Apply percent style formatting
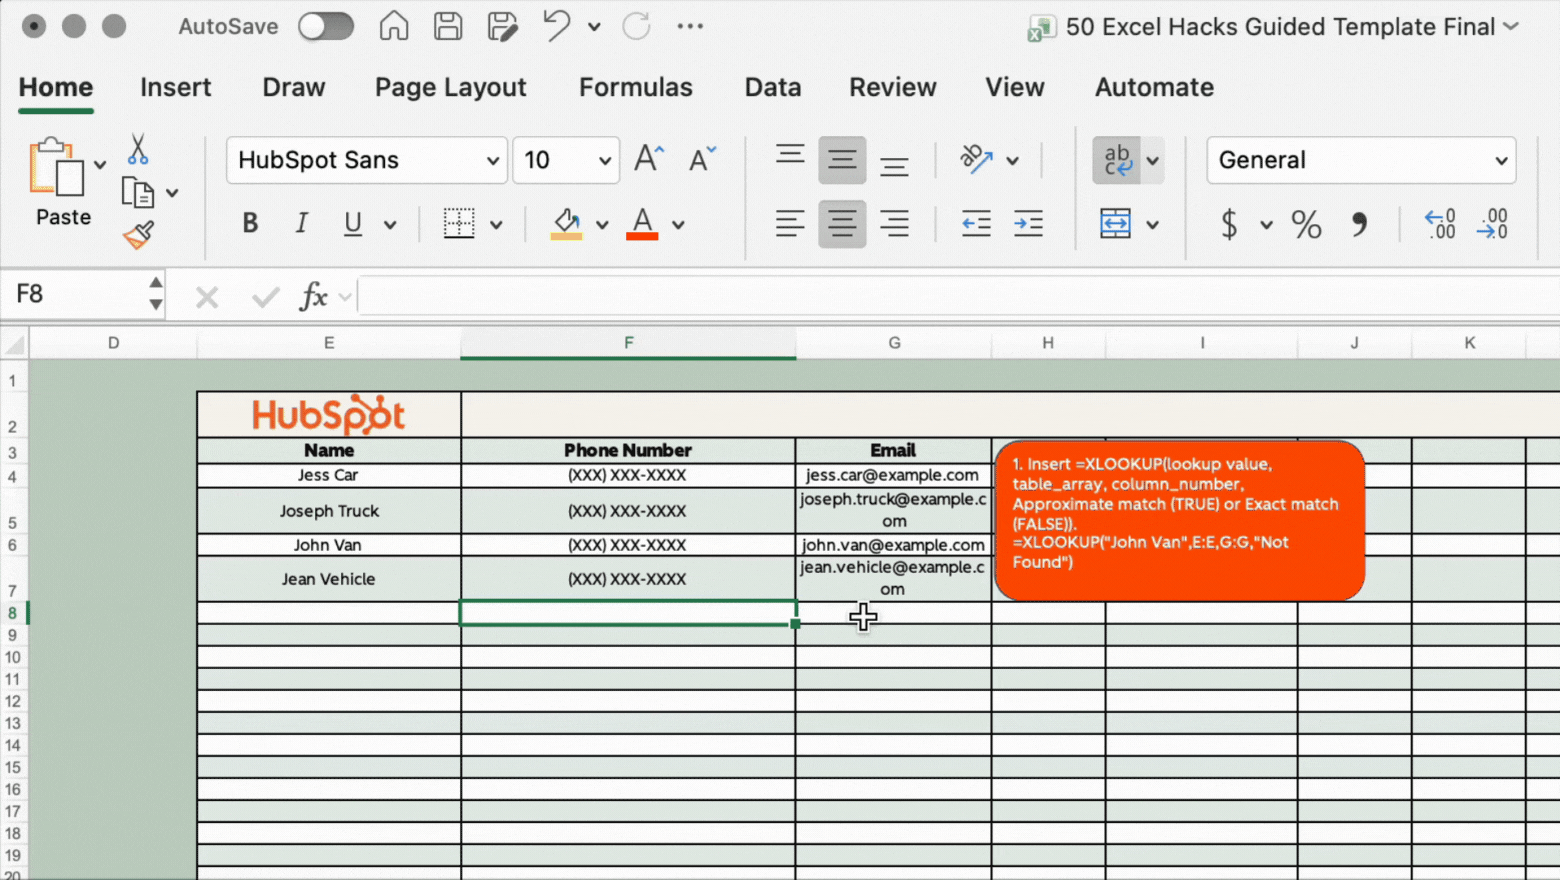Viewport: 1560px width, 880px height. 1306,224
